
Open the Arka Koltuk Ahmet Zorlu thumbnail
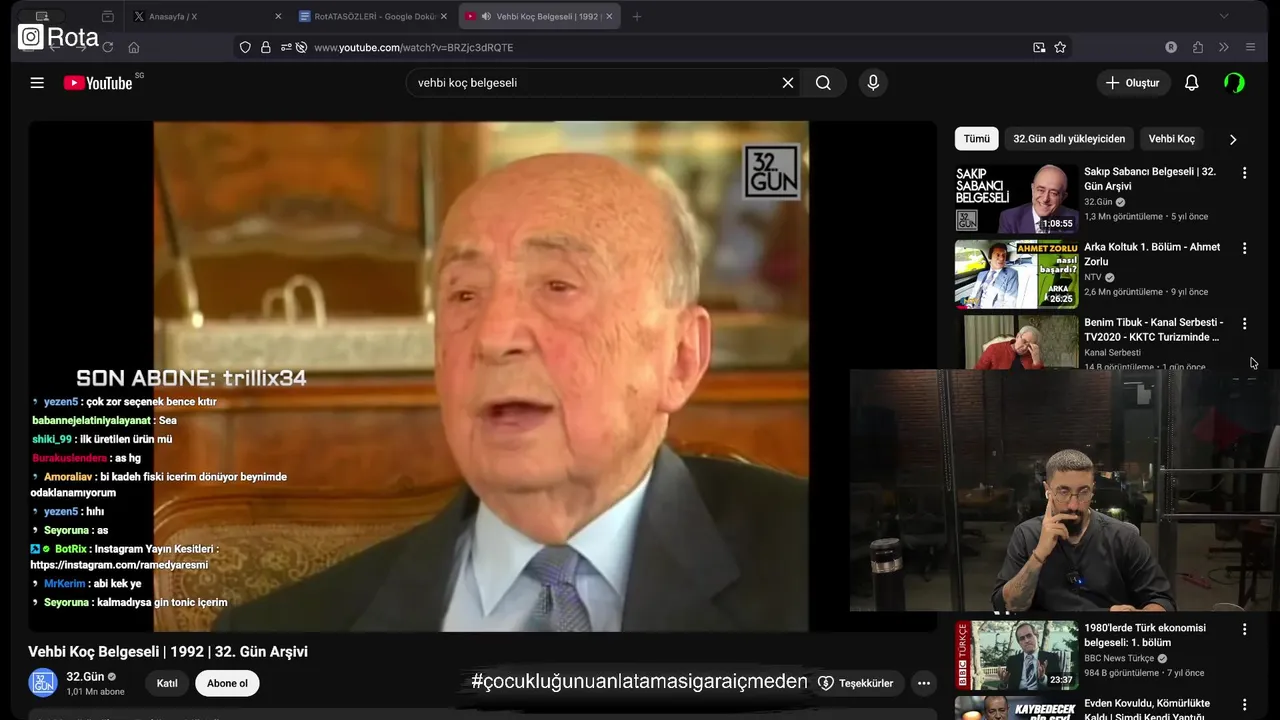tap(1016, 274)
